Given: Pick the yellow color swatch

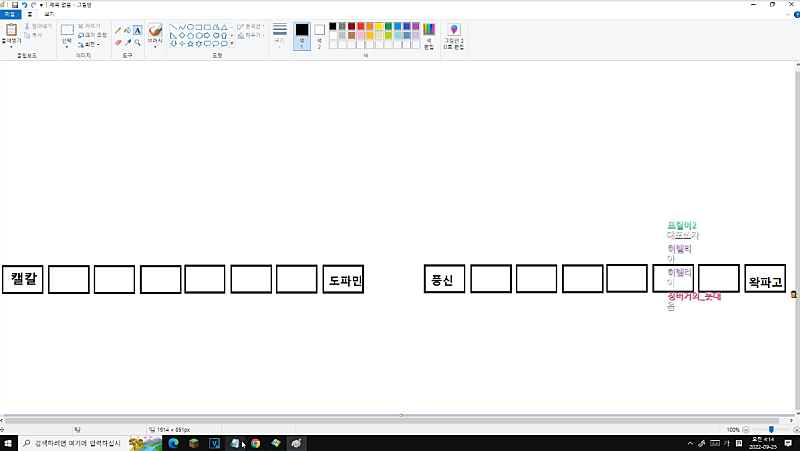Looking at the screenshot, I should coord(379,26).
